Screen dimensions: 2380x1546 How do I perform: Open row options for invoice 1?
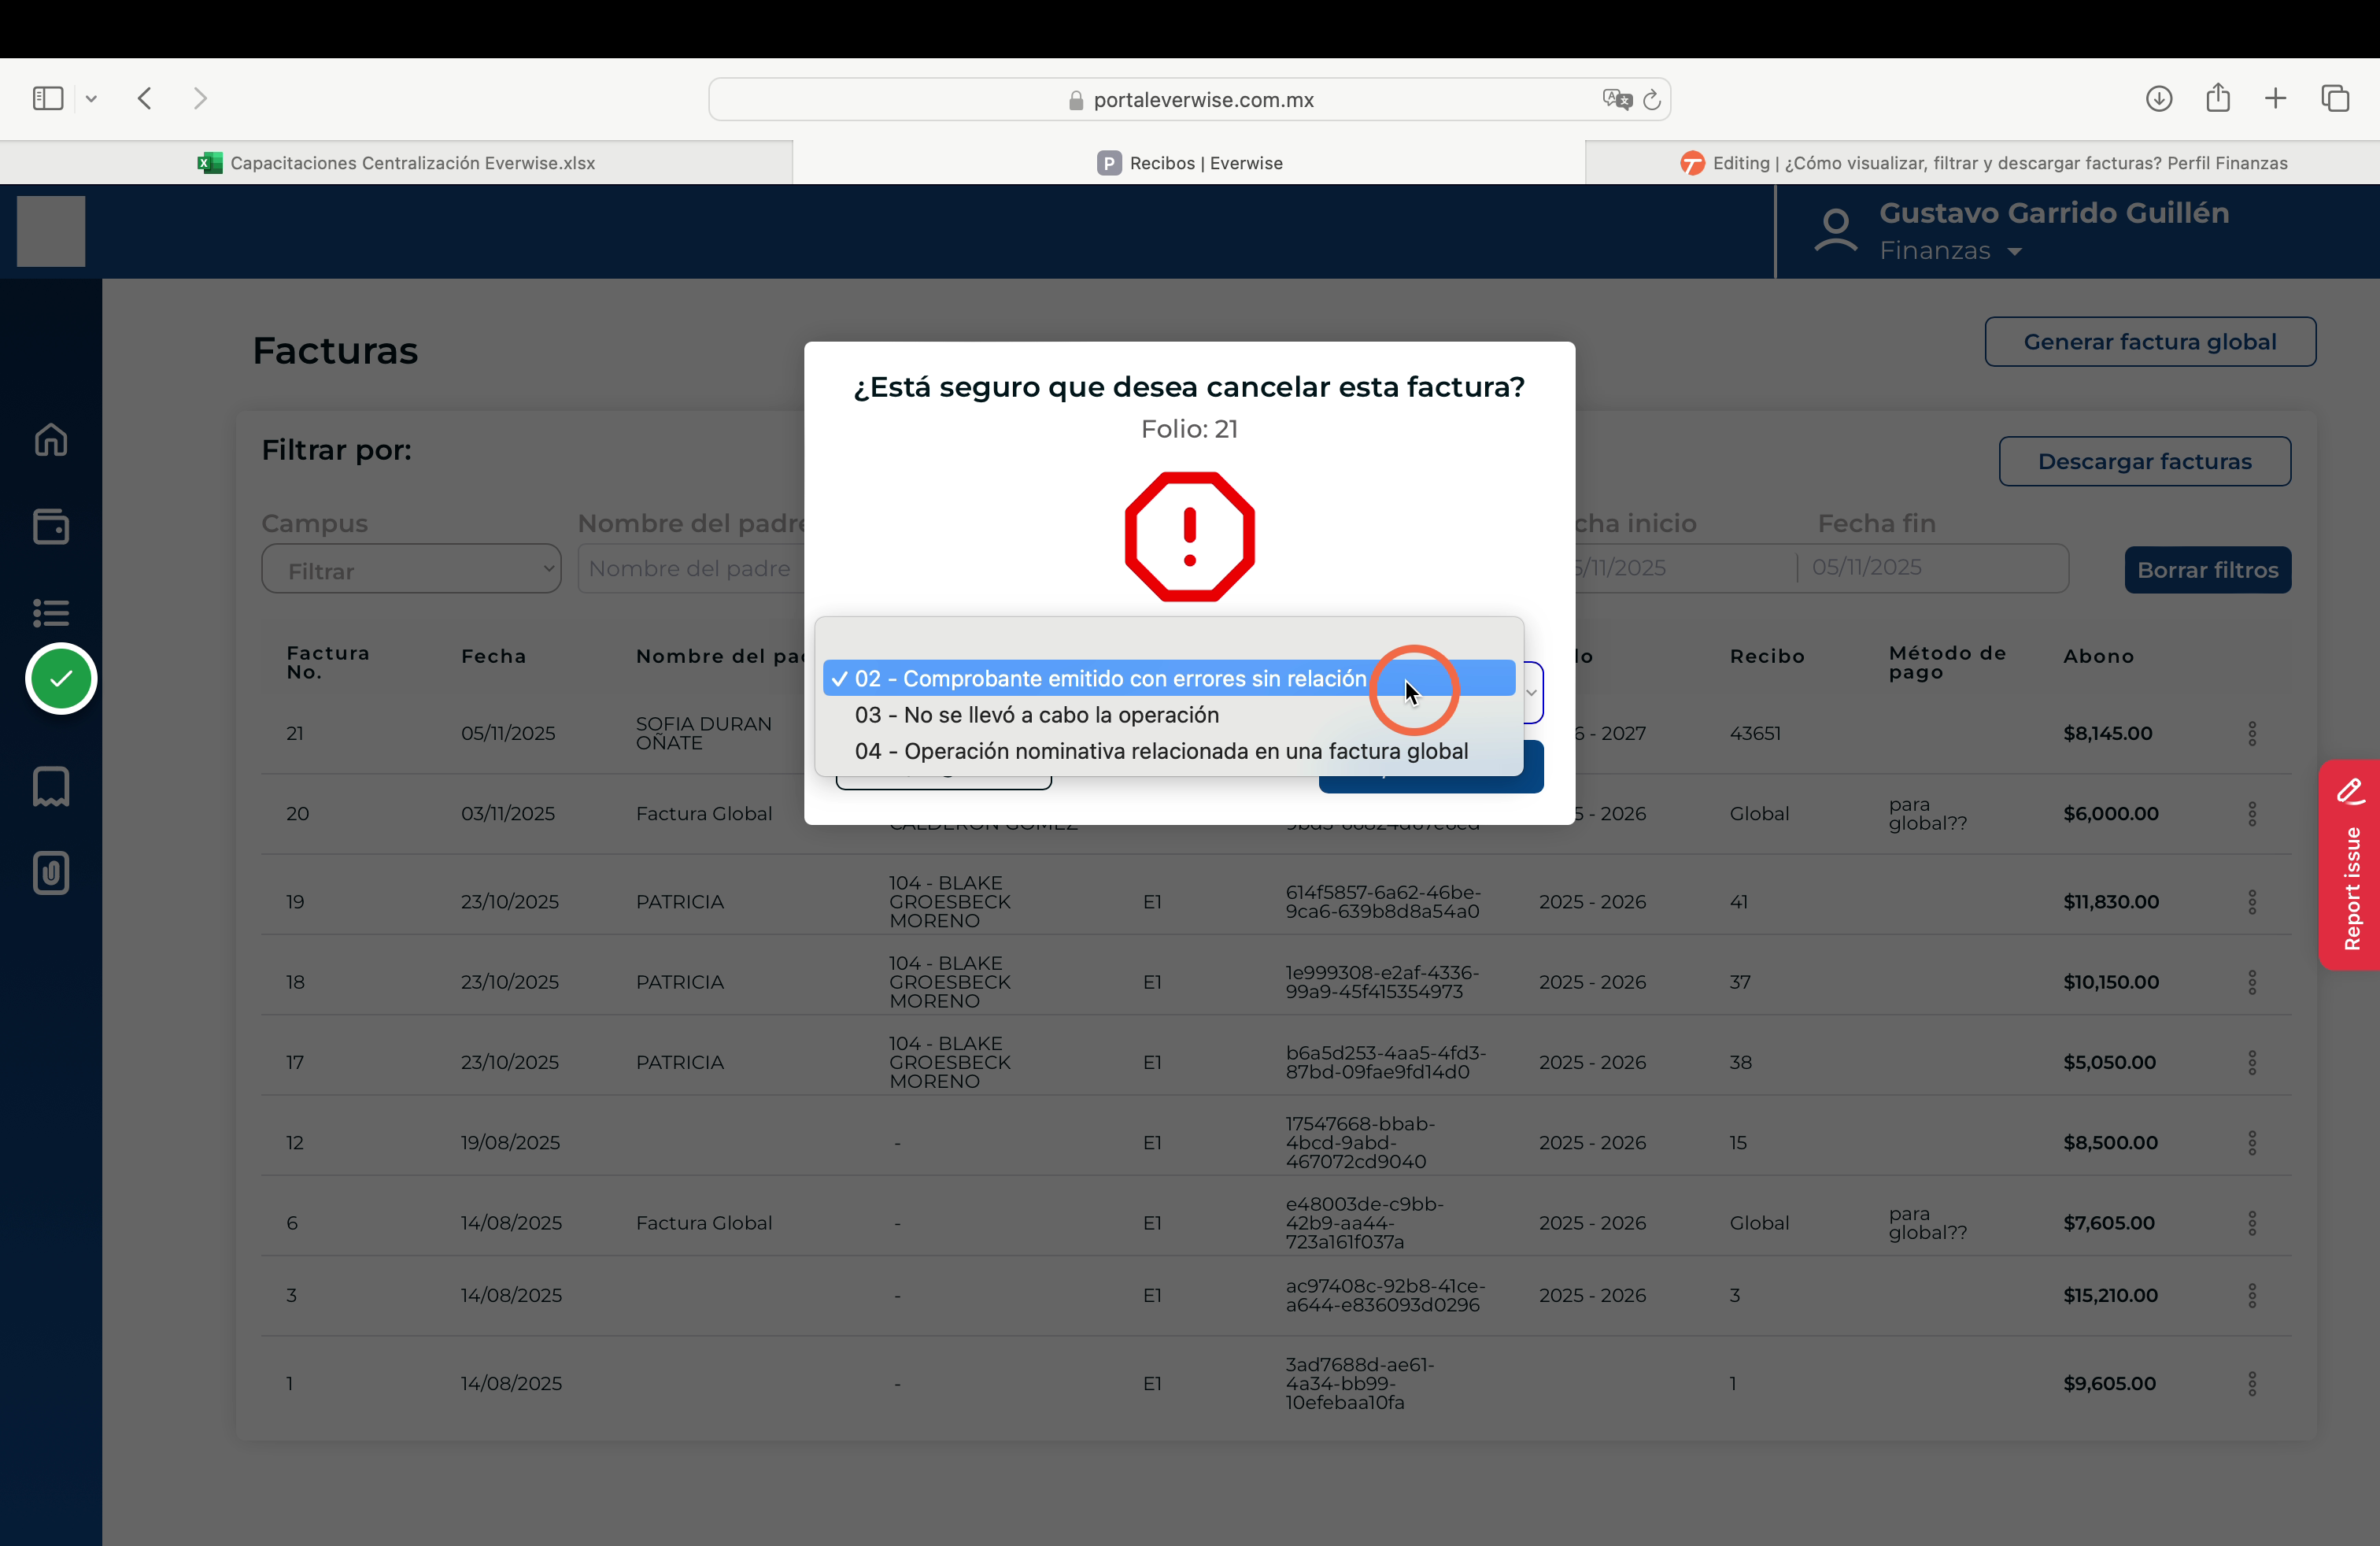point(2252,1383)
